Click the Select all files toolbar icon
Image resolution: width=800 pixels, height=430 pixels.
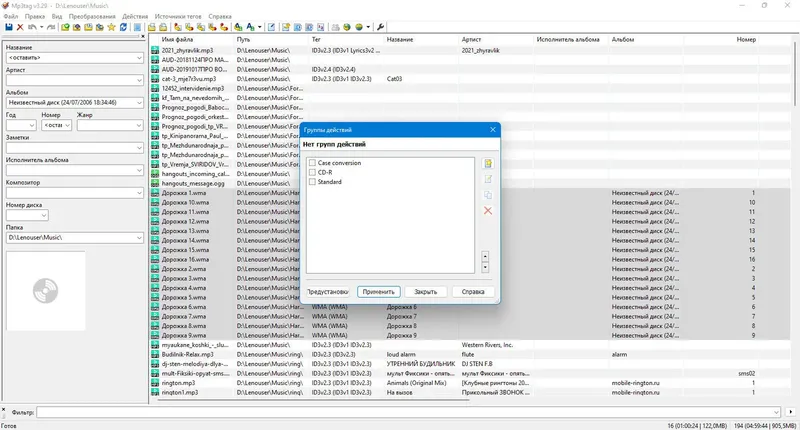pyautogui.click(x=137, y=27)
